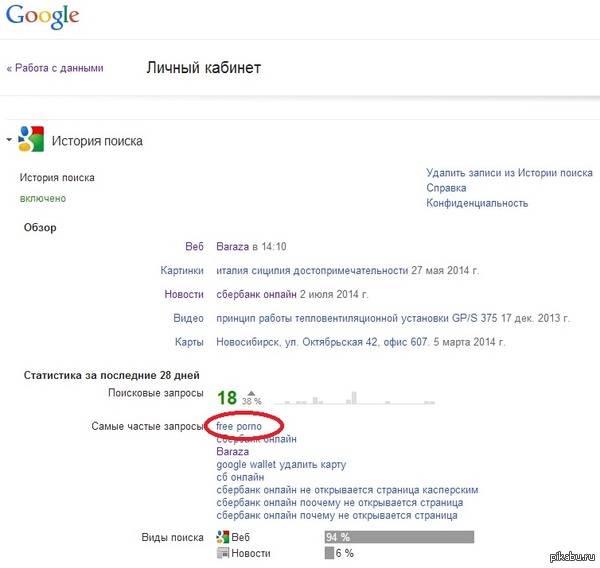
Task: Collapse the История поиска section arrow
Action: 9,140
